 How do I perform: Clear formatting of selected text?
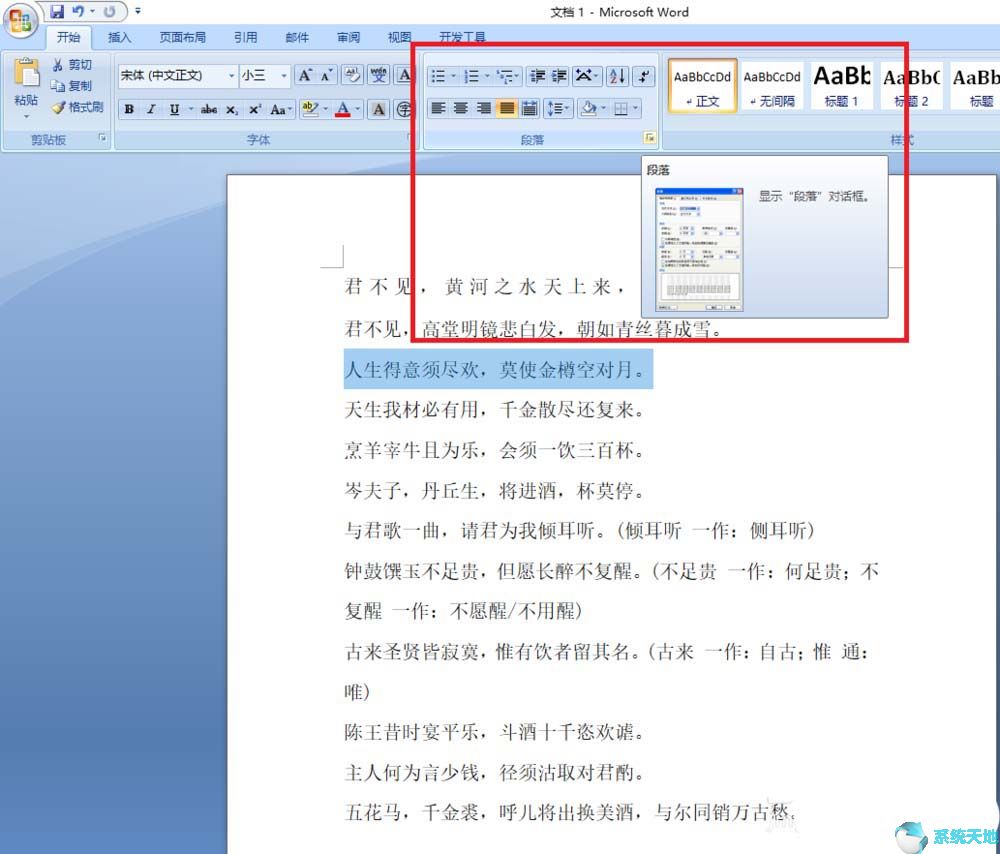coord(351,76)
